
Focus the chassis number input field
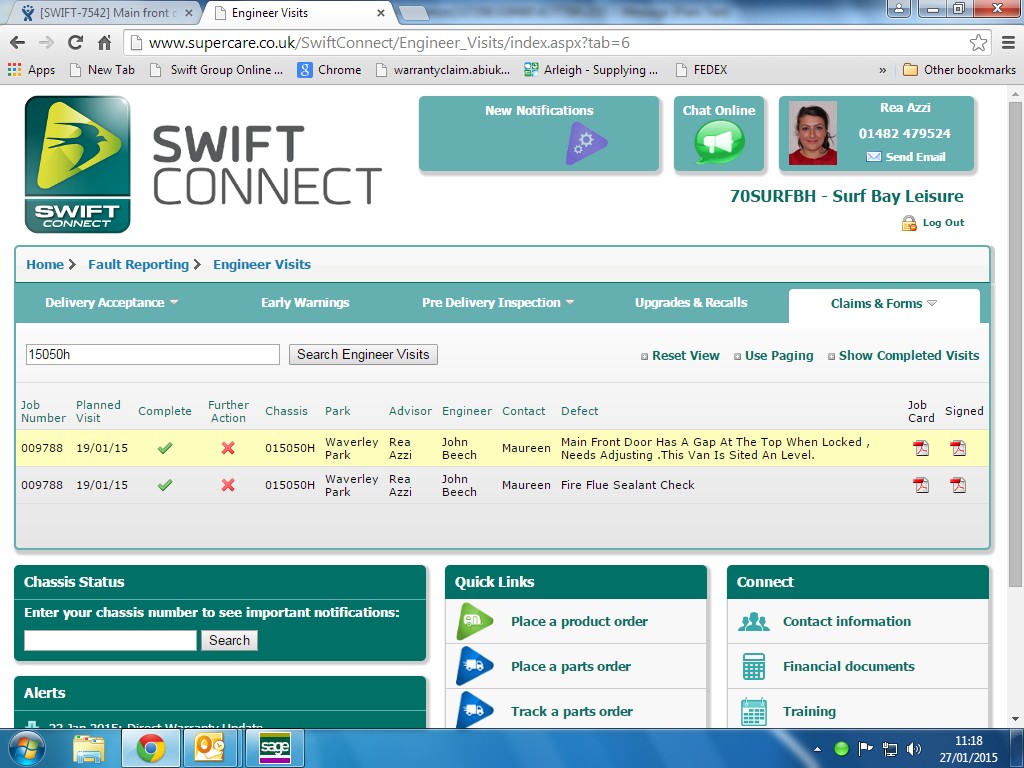[x=110, y=640]
